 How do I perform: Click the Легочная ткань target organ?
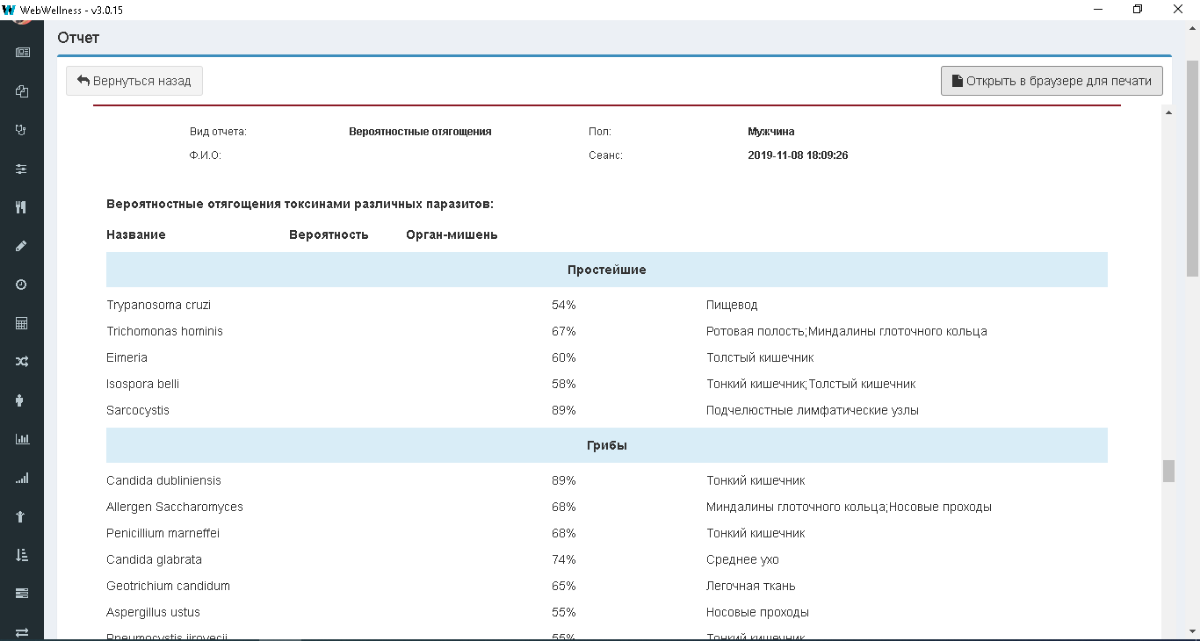click(751, 586)
